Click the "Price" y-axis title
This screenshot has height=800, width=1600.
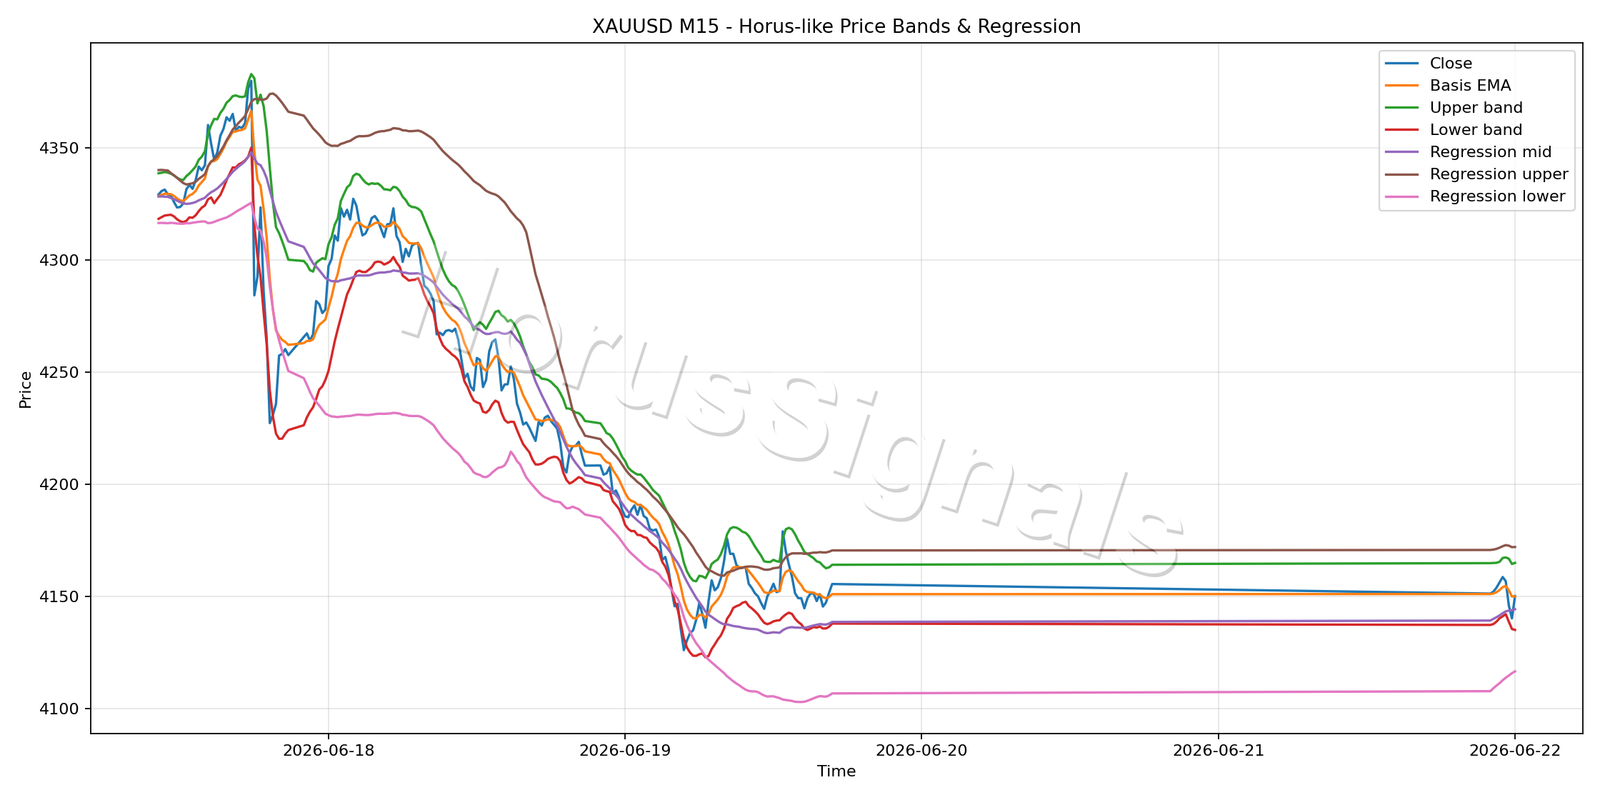coord(26,389)
